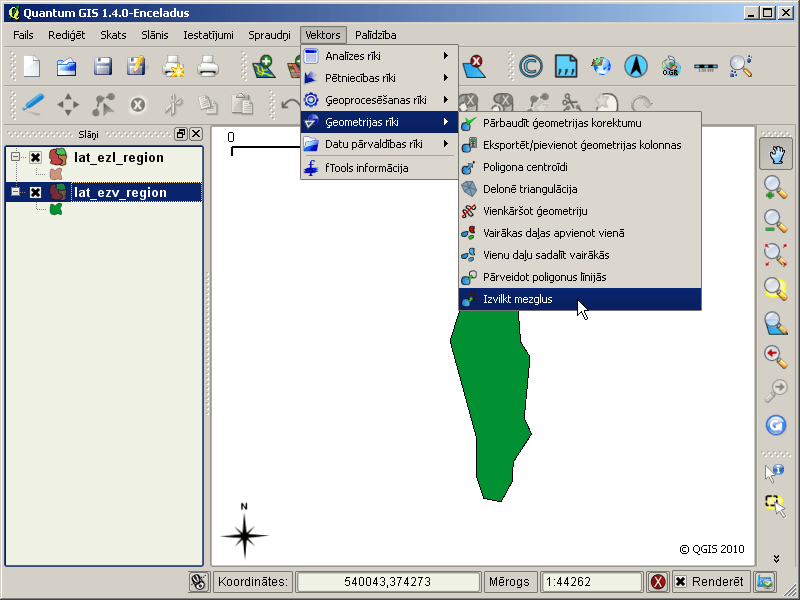Choose Vienkāršot ģeometriju menu entry

coord(580,211)
